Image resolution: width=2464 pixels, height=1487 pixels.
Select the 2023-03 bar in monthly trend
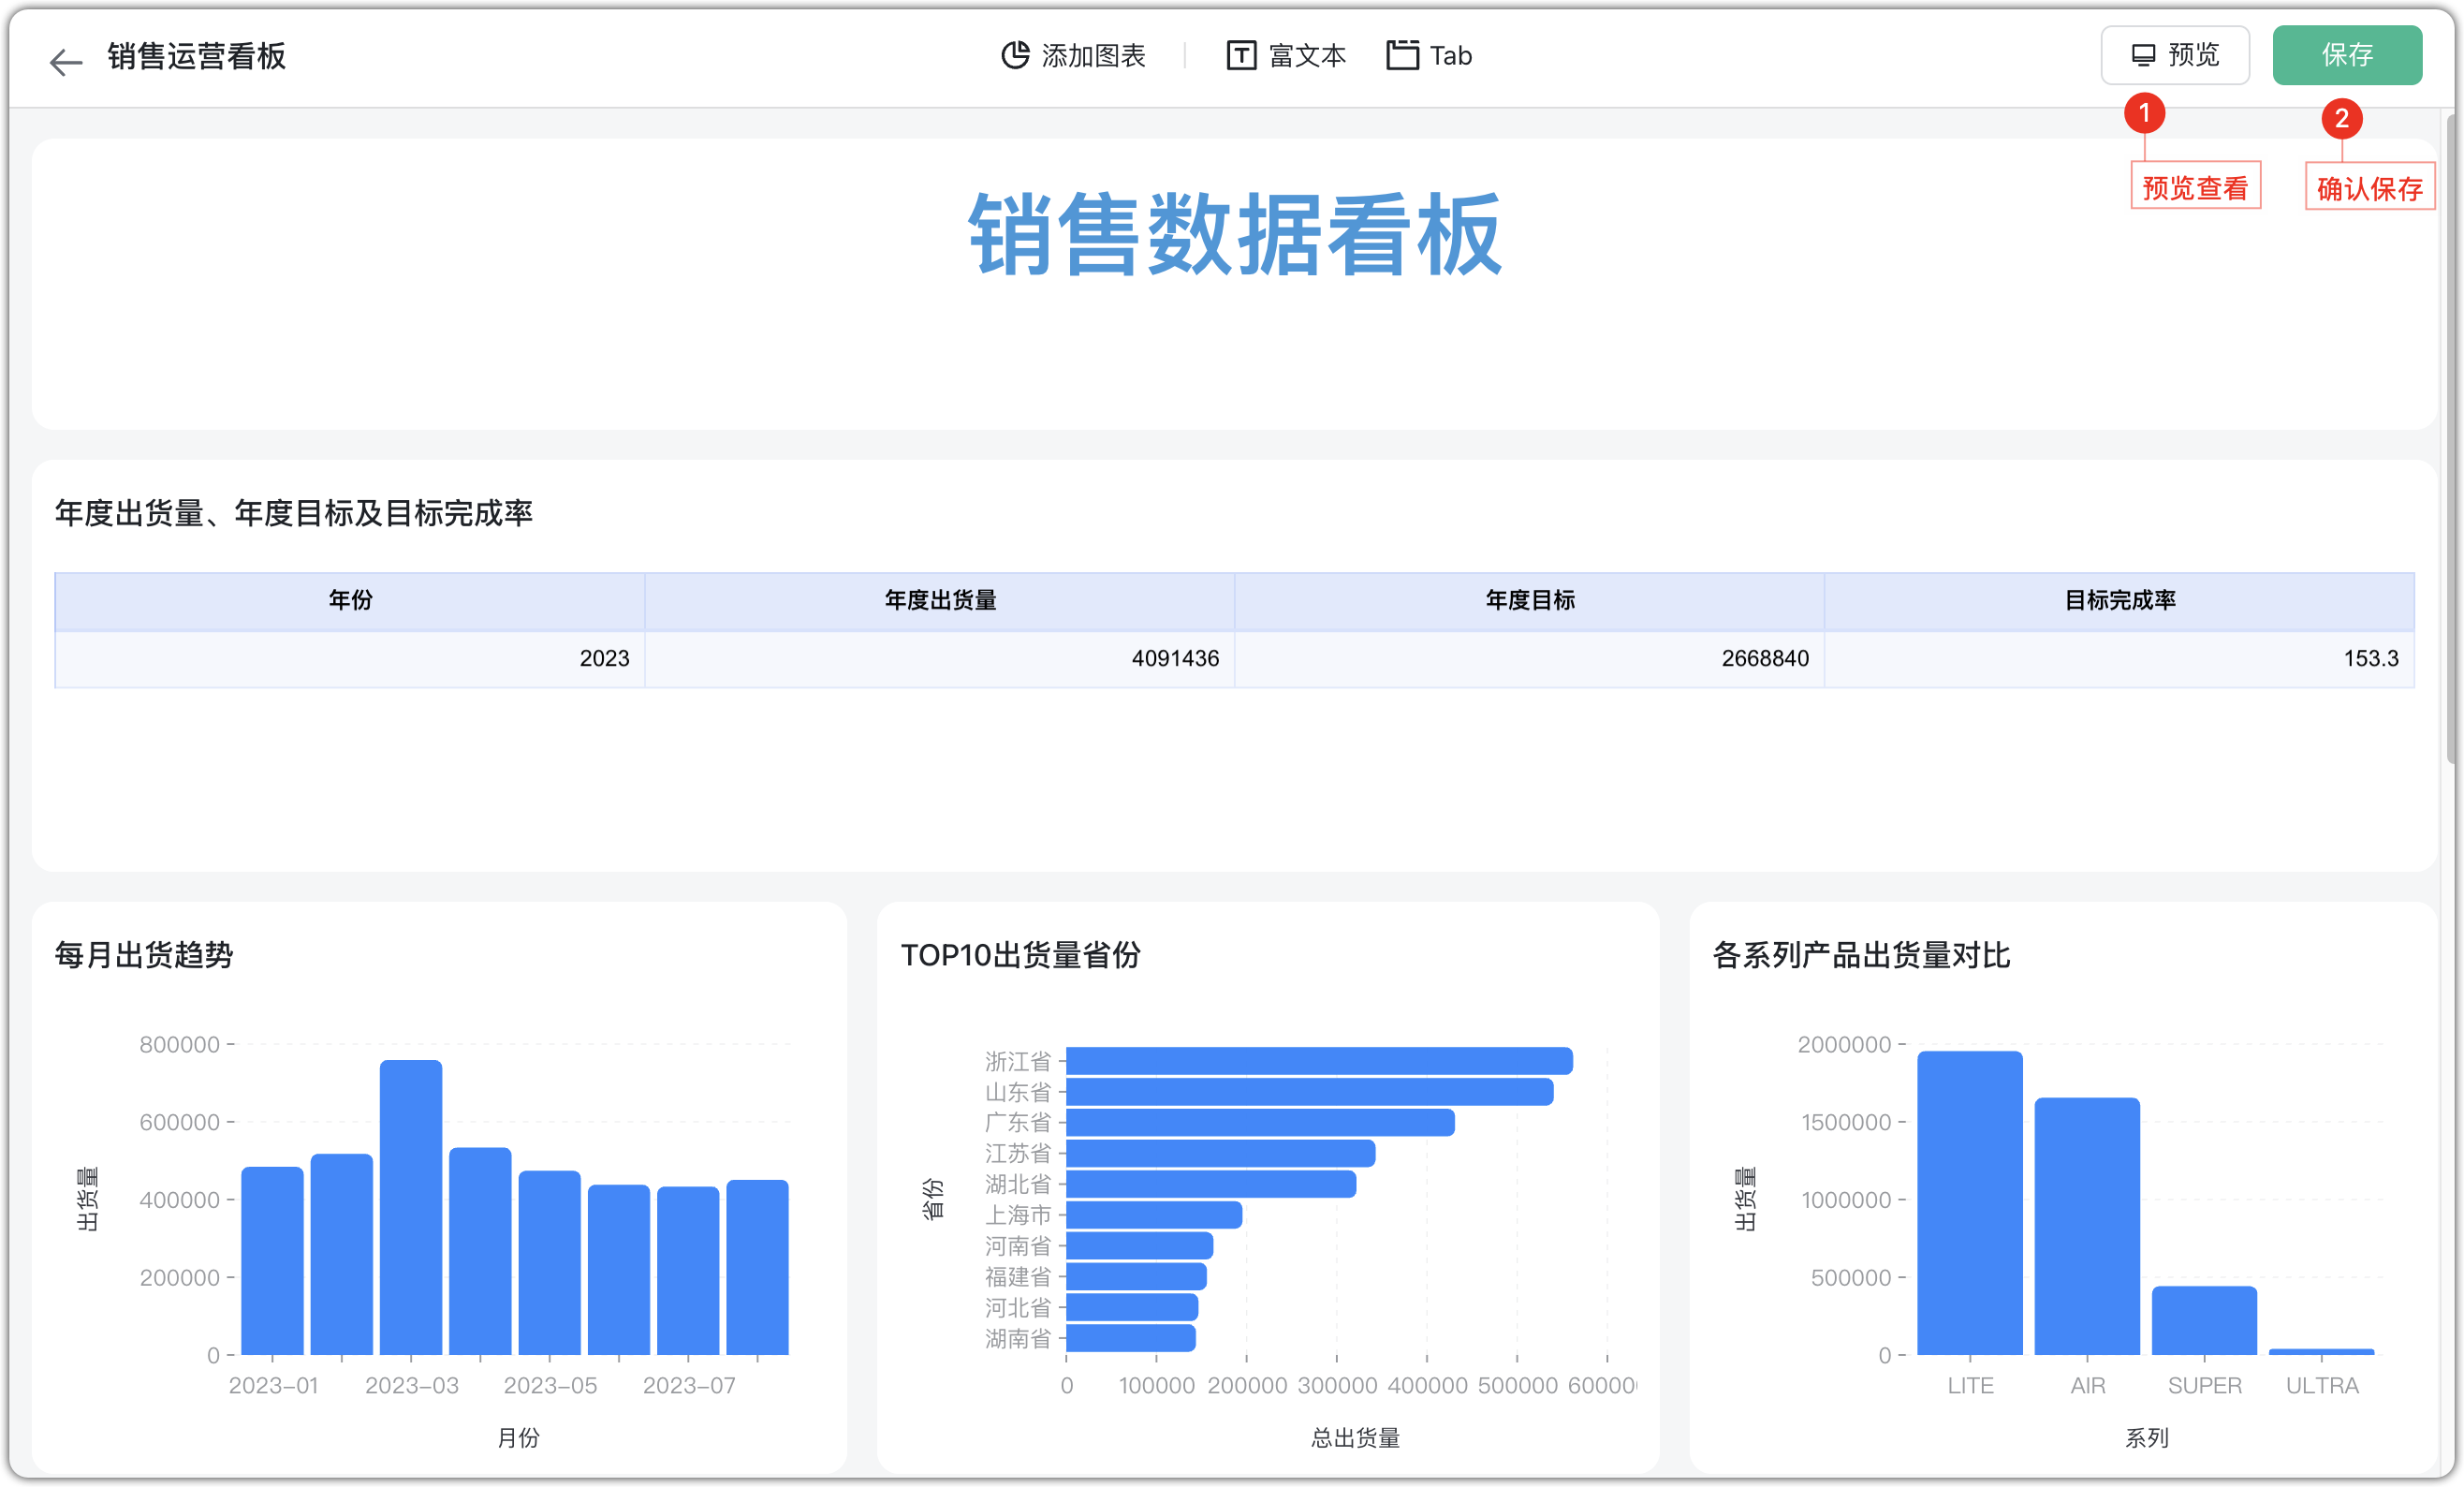411,1205
